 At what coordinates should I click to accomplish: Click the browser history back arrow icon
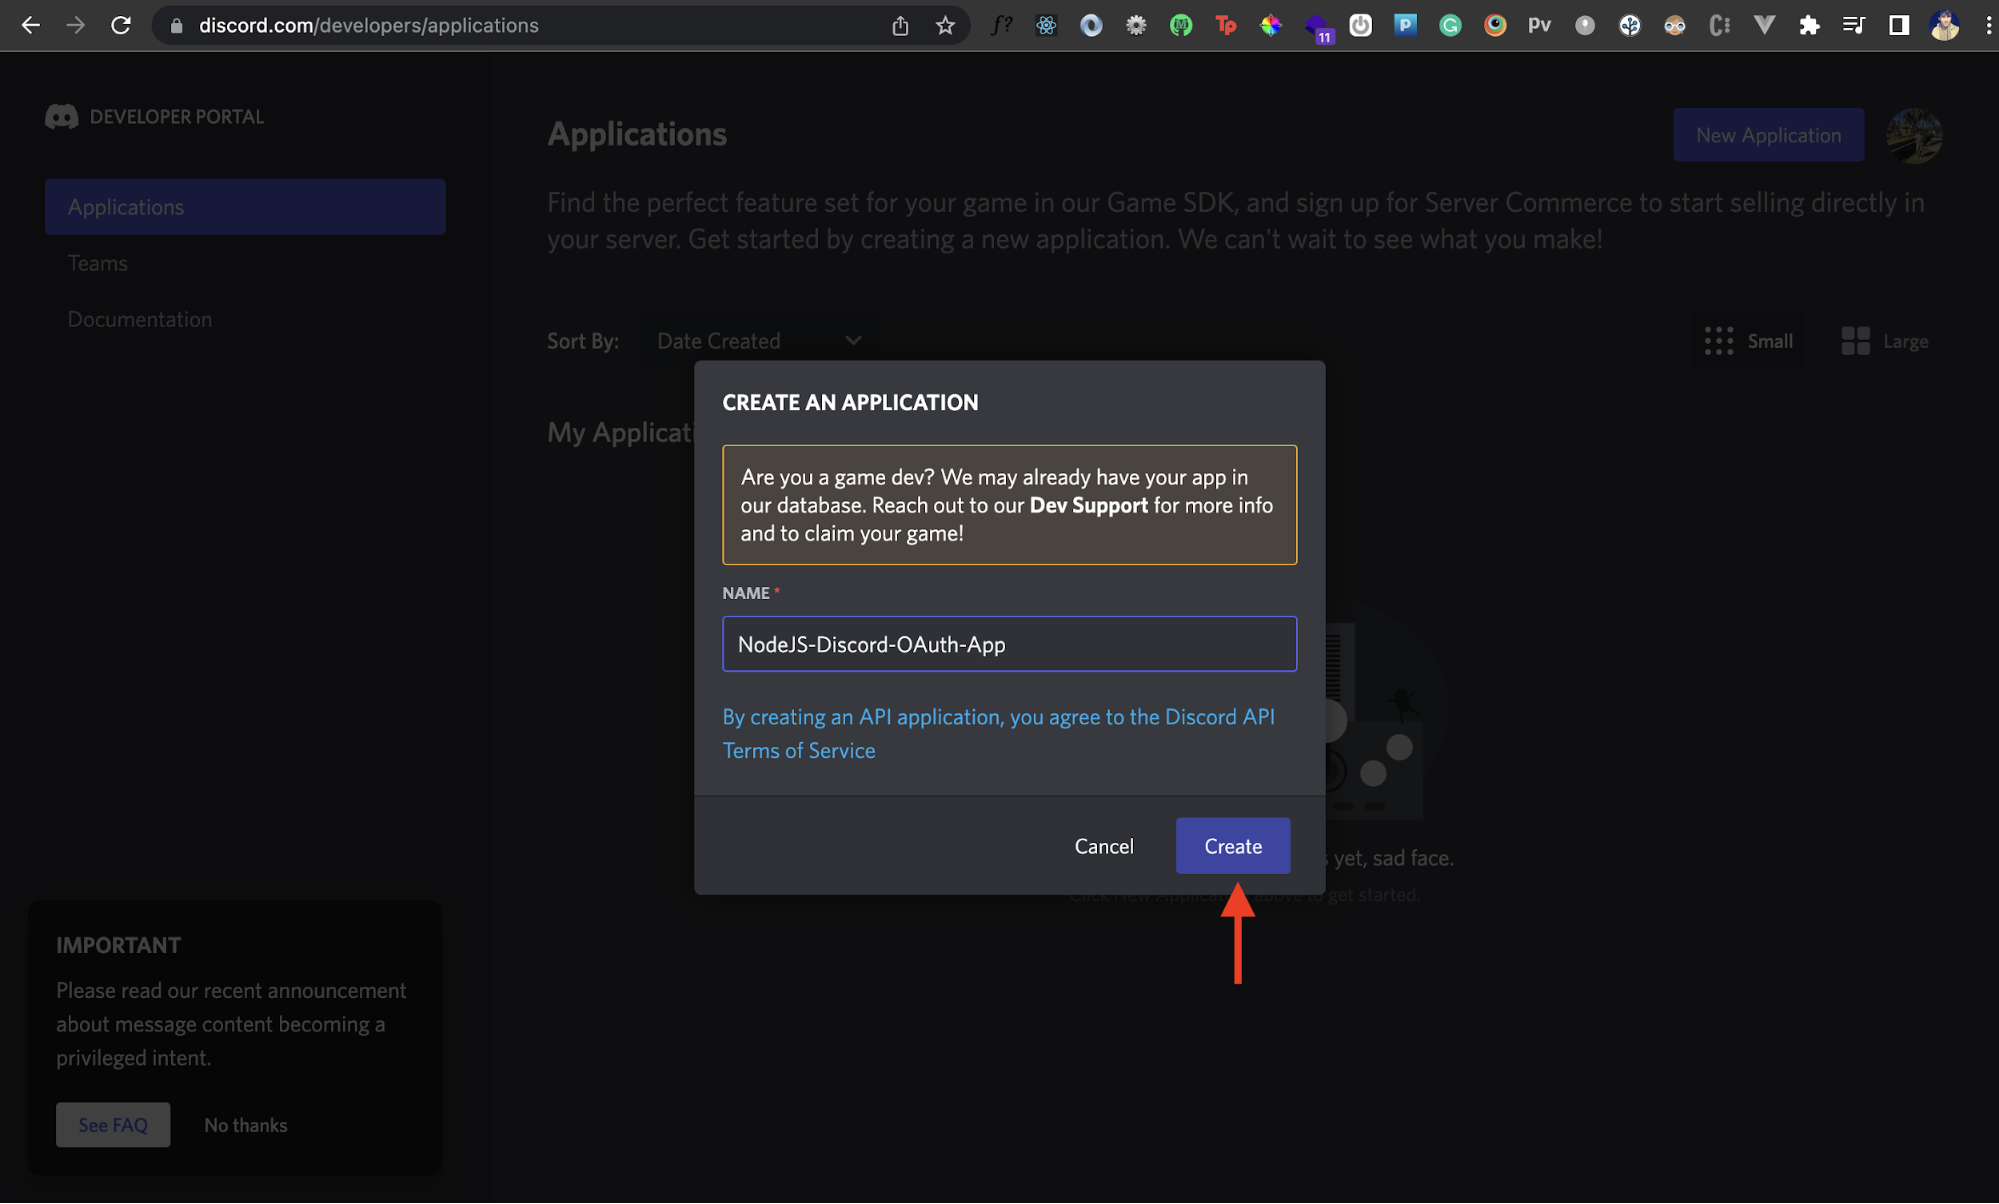(31, 26)
